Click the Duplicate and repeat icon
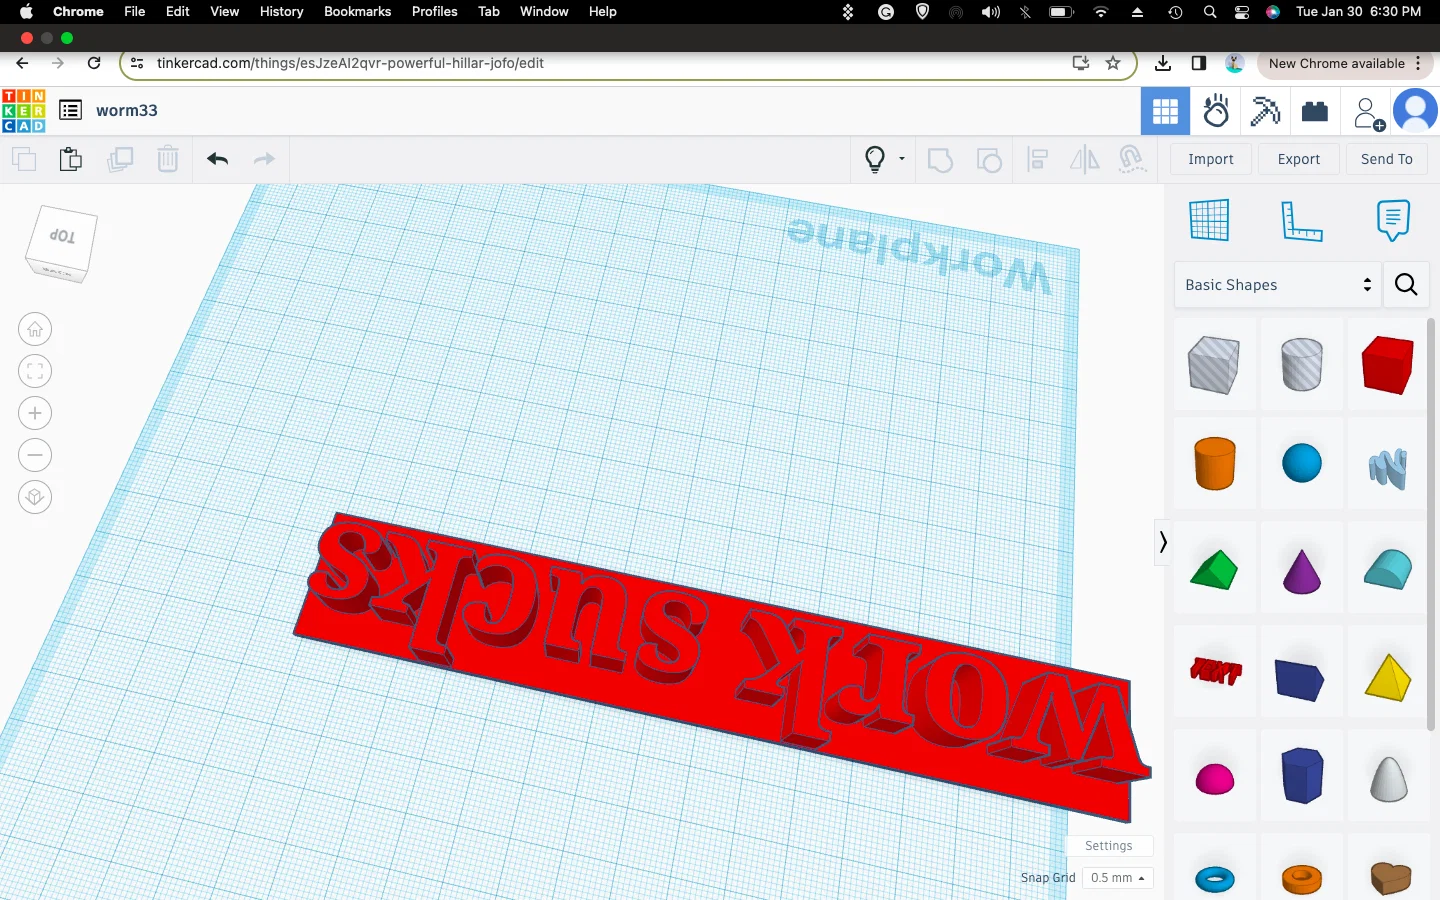Screen dimensions: 1440x900 click(120, 159)
